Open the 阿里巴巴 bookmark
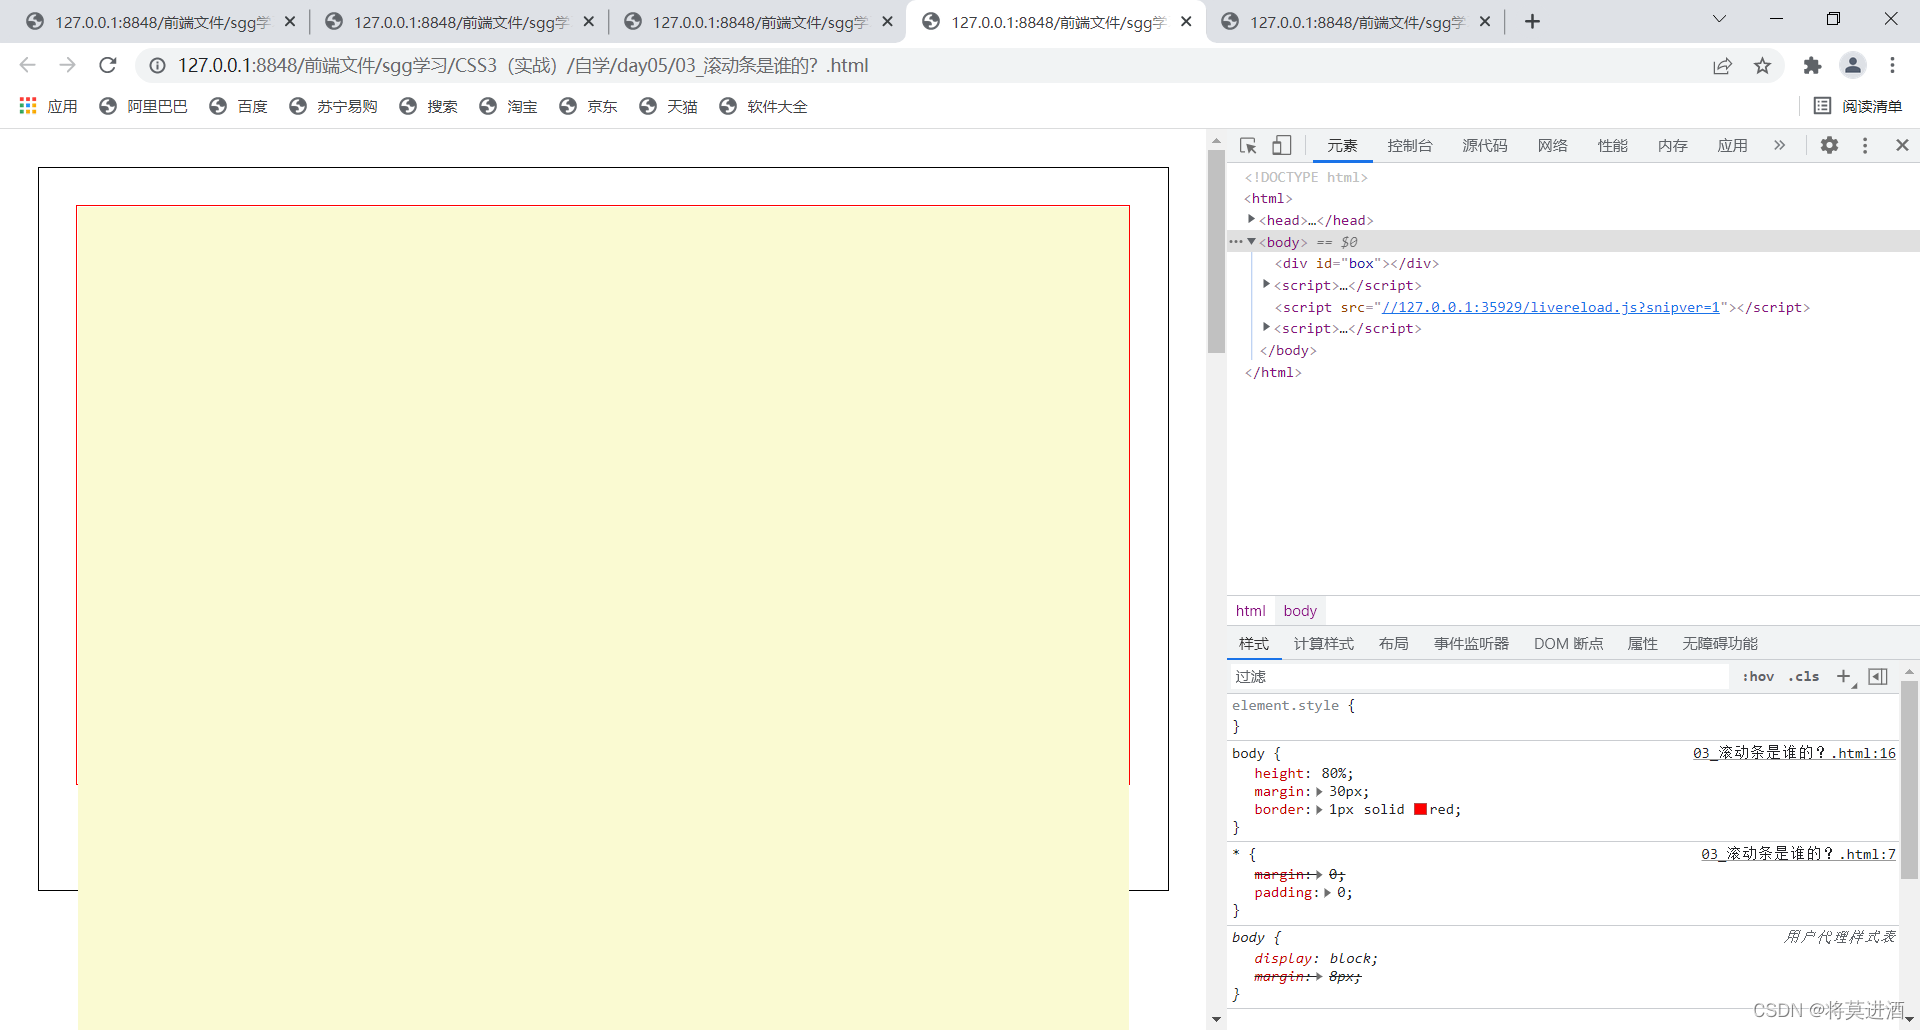Viewport: 1920px width, 1030px height. (143, 106)
